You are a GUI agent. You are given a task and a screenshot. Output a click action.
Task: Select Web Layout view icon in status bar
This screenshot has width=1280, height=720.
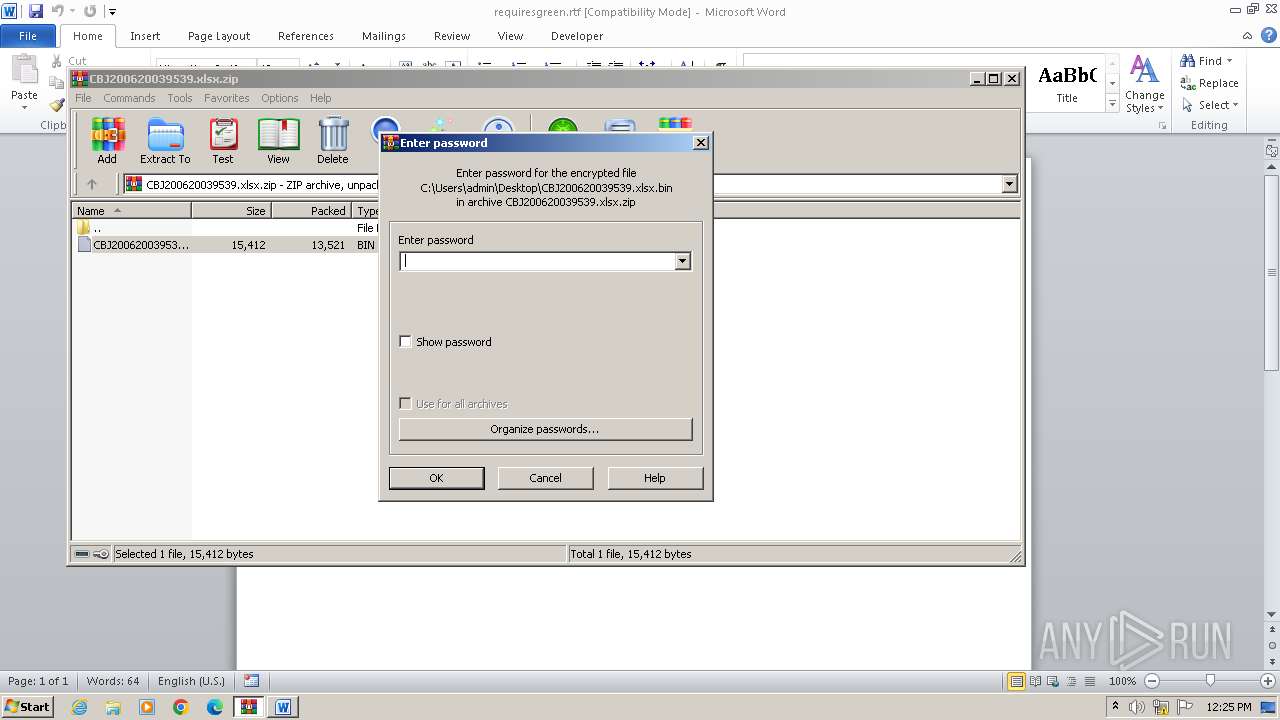[1052, 681]
